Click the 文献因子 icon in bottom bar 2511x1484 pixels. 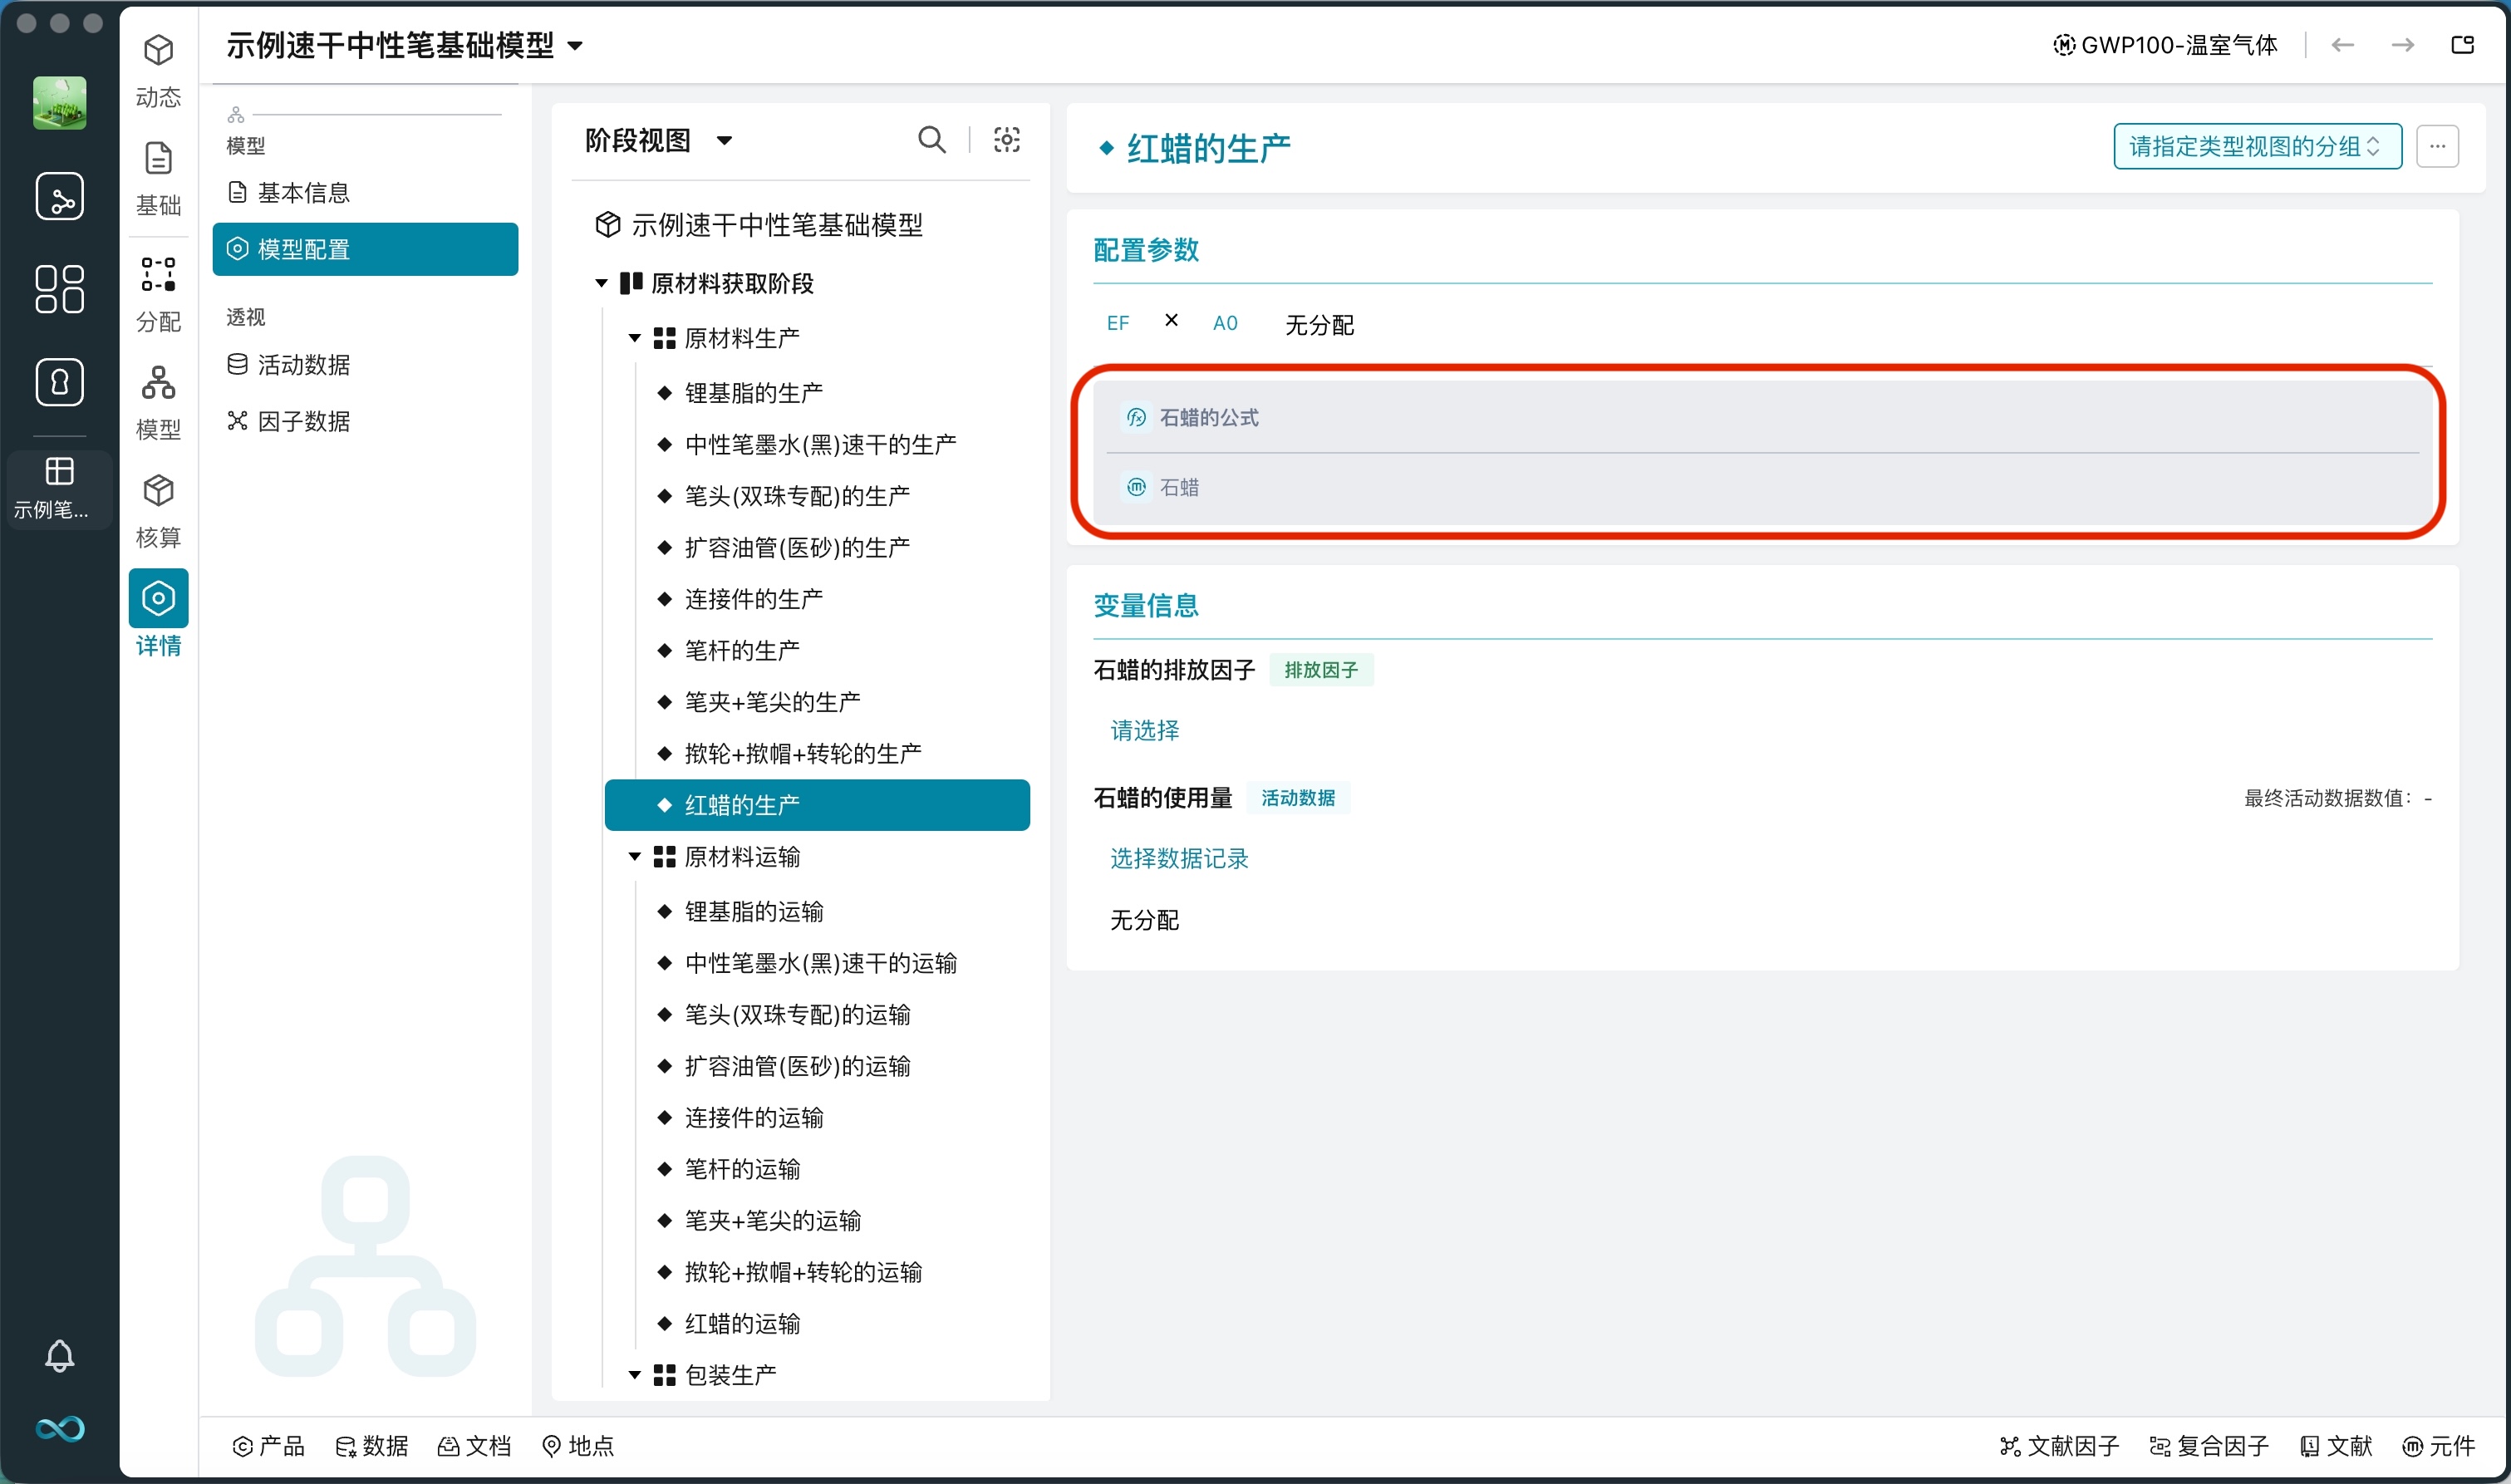2060,1445
